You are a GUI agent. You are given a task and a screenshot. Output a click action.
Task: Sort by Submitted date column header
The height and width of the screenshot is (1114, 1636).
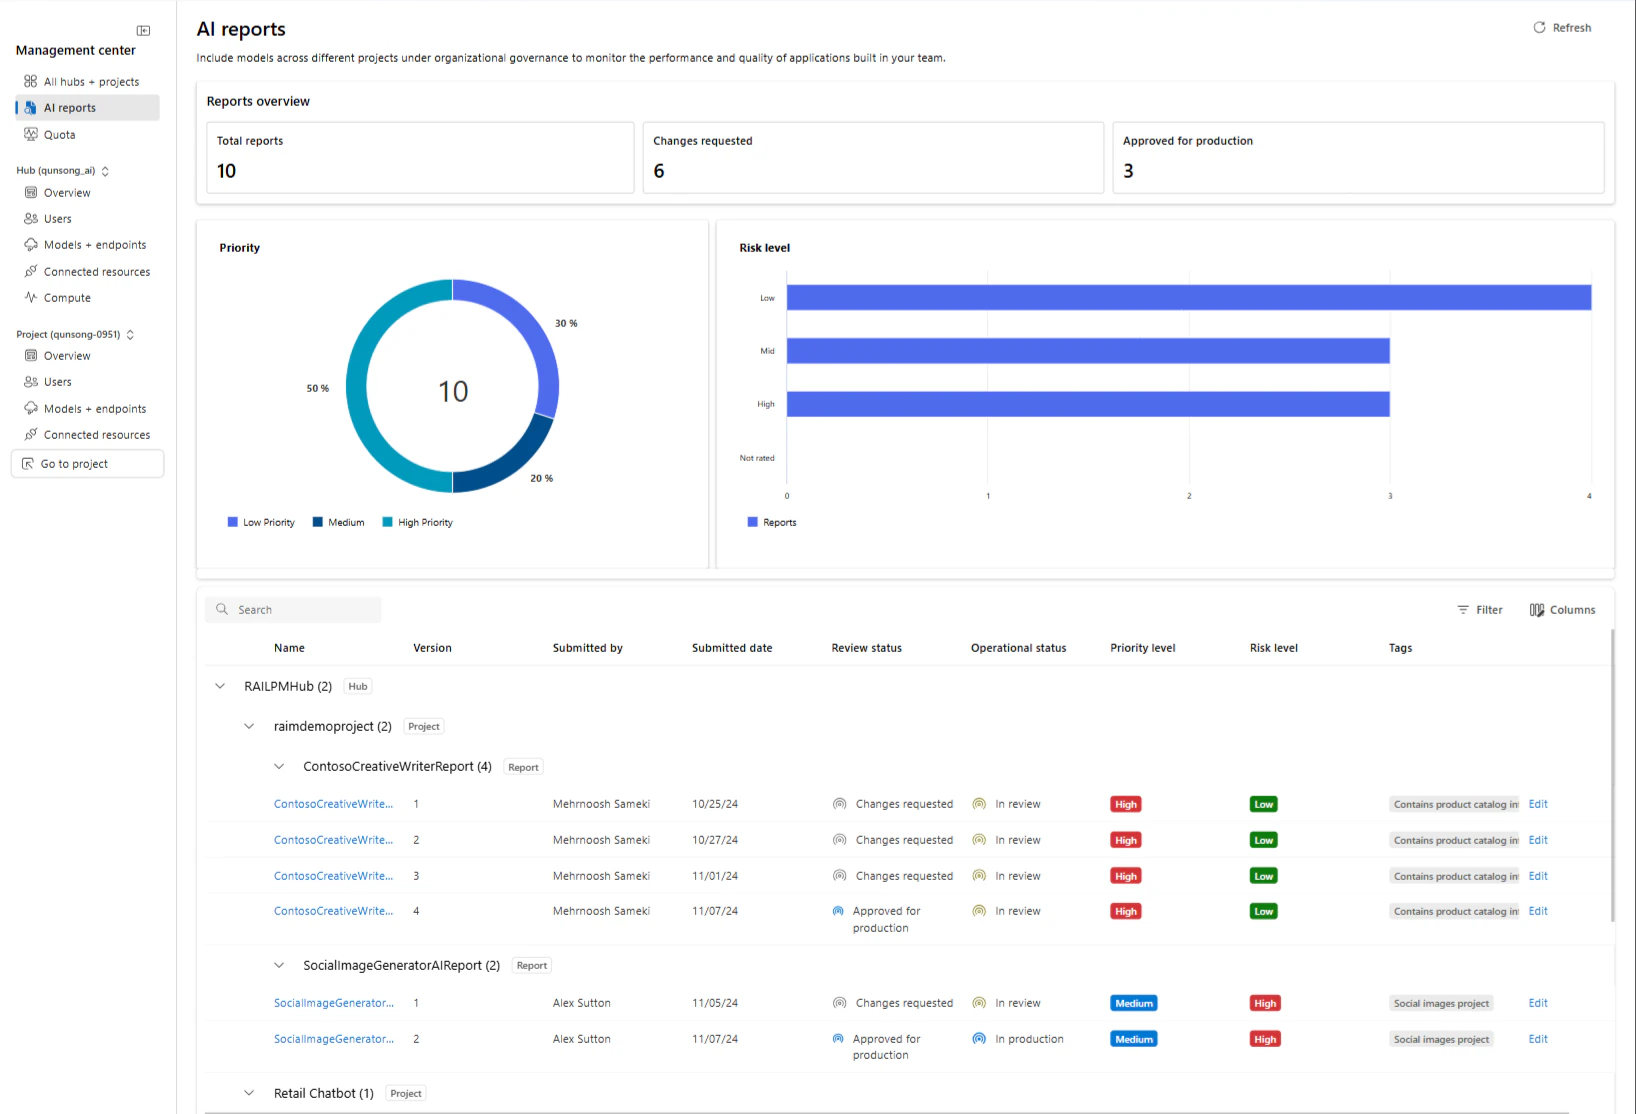click(732, 648)
